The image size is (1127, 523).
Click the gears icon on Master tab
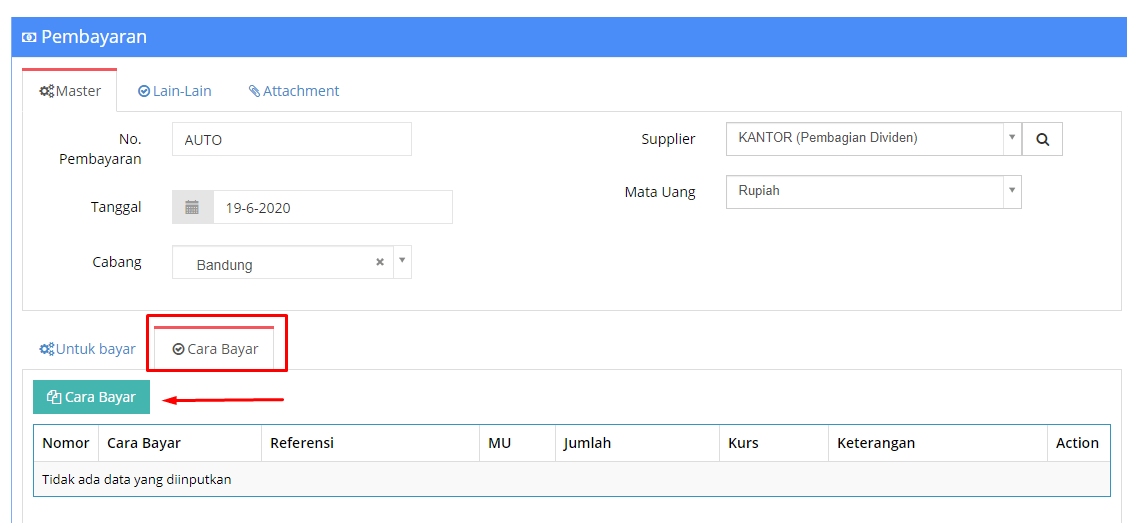pos(47,91)
